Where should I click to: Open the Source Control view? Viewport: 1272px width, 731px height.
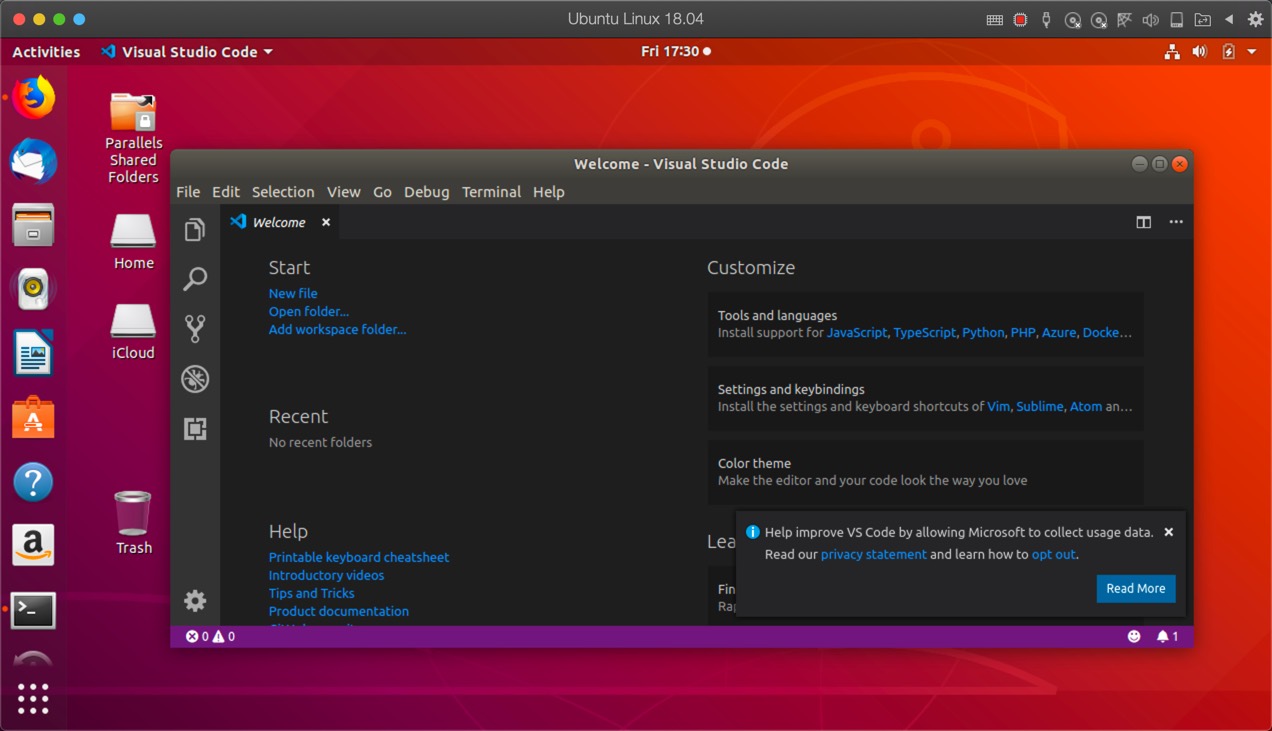click(x=195, y=328)
